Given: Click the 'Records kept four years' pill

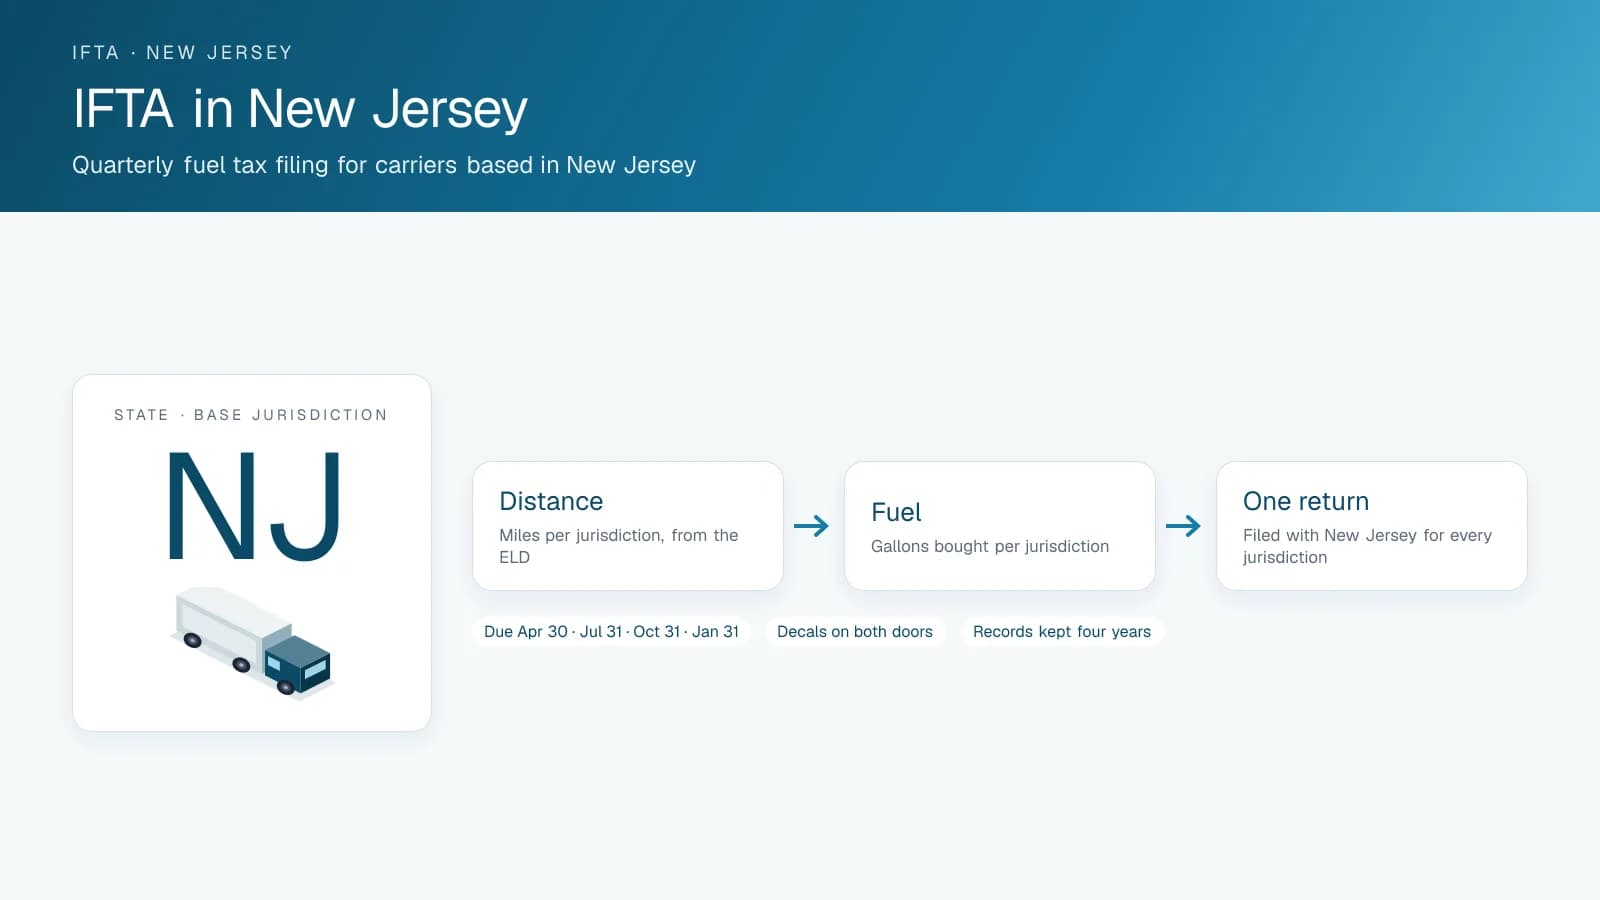Looking at the screenshot, I should (x=1062, y=632).
